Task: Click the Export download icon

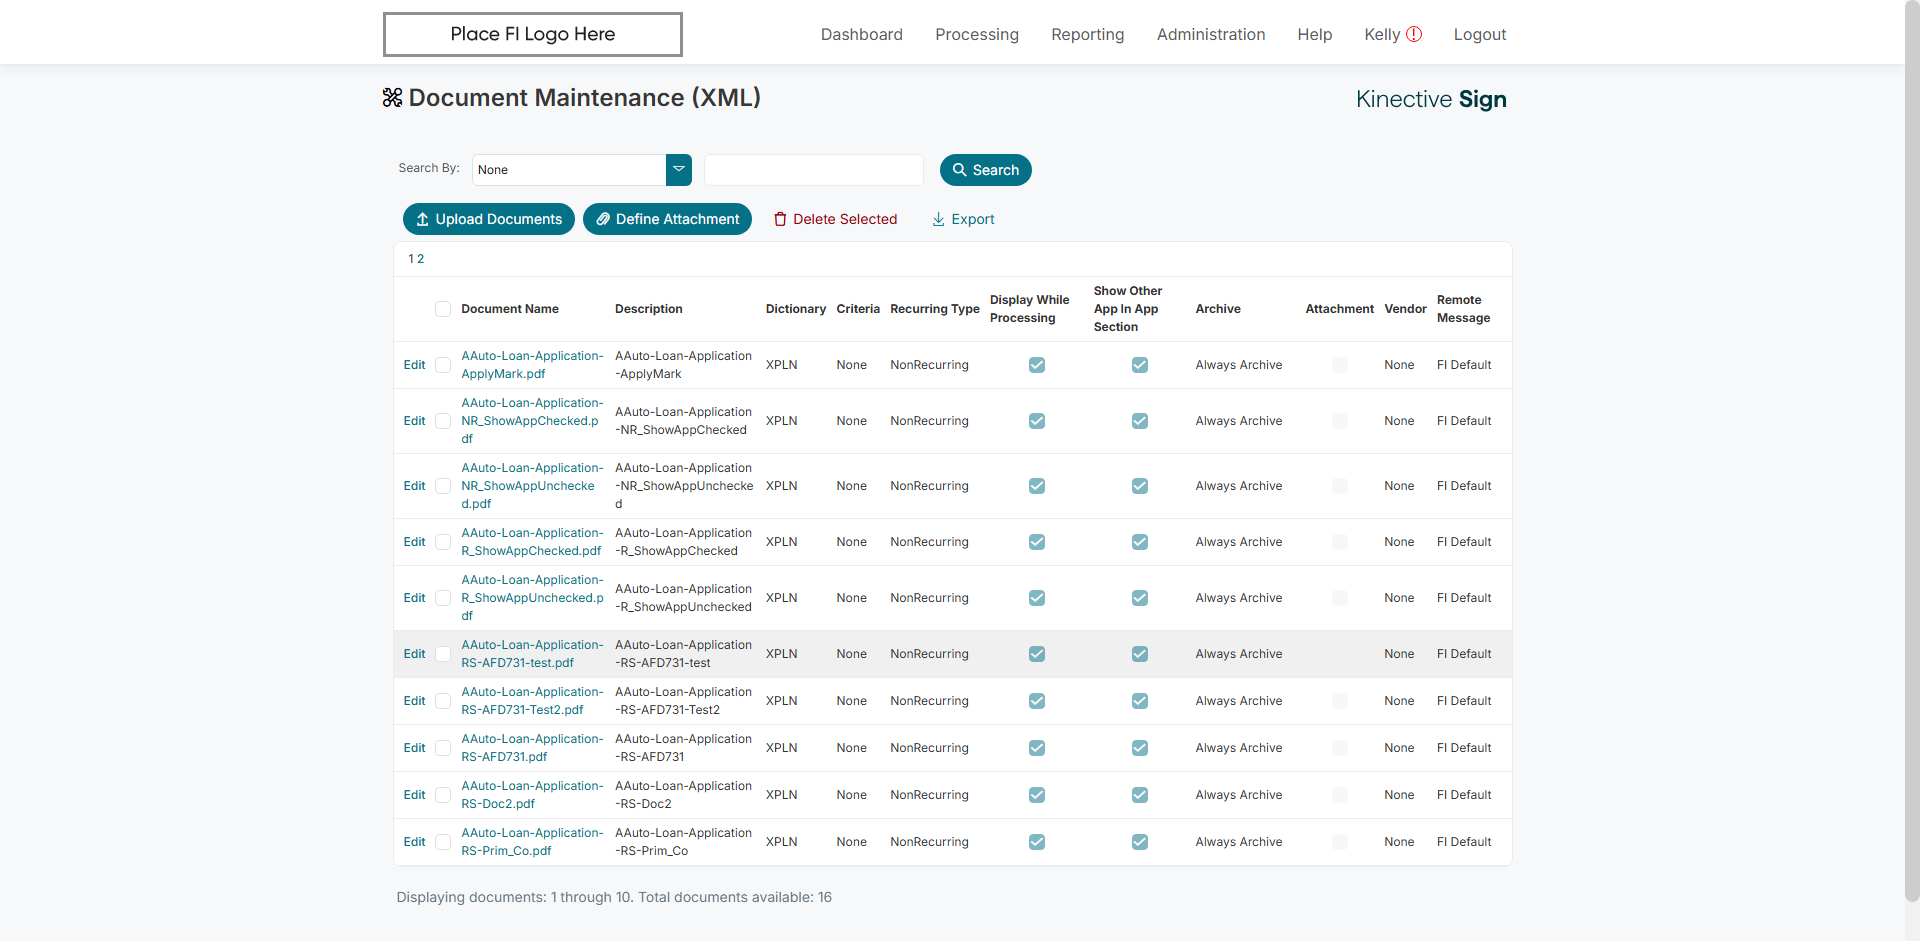Action: (x=938, y=219)
